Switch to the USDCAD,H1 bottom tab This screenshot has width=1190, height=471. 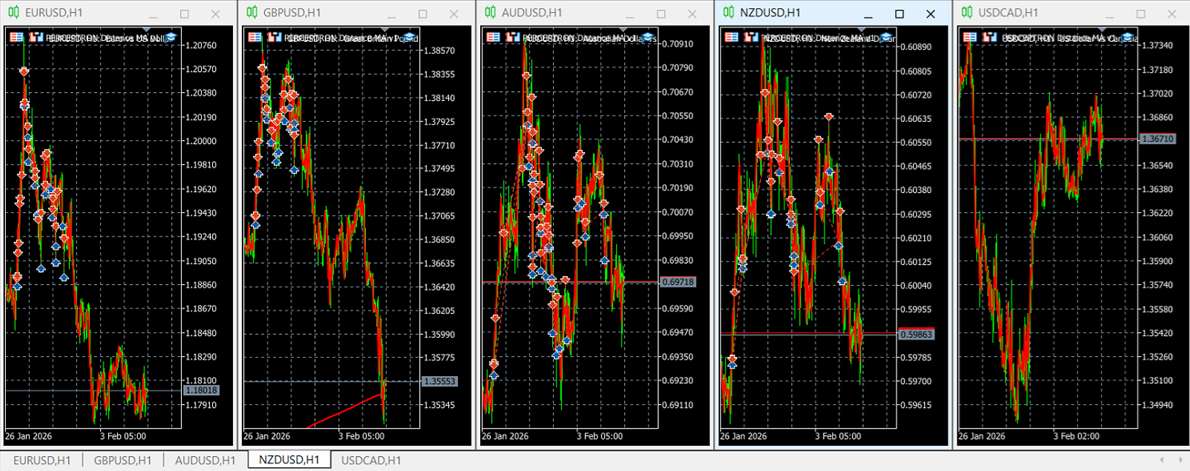click(x=371, y=460)
